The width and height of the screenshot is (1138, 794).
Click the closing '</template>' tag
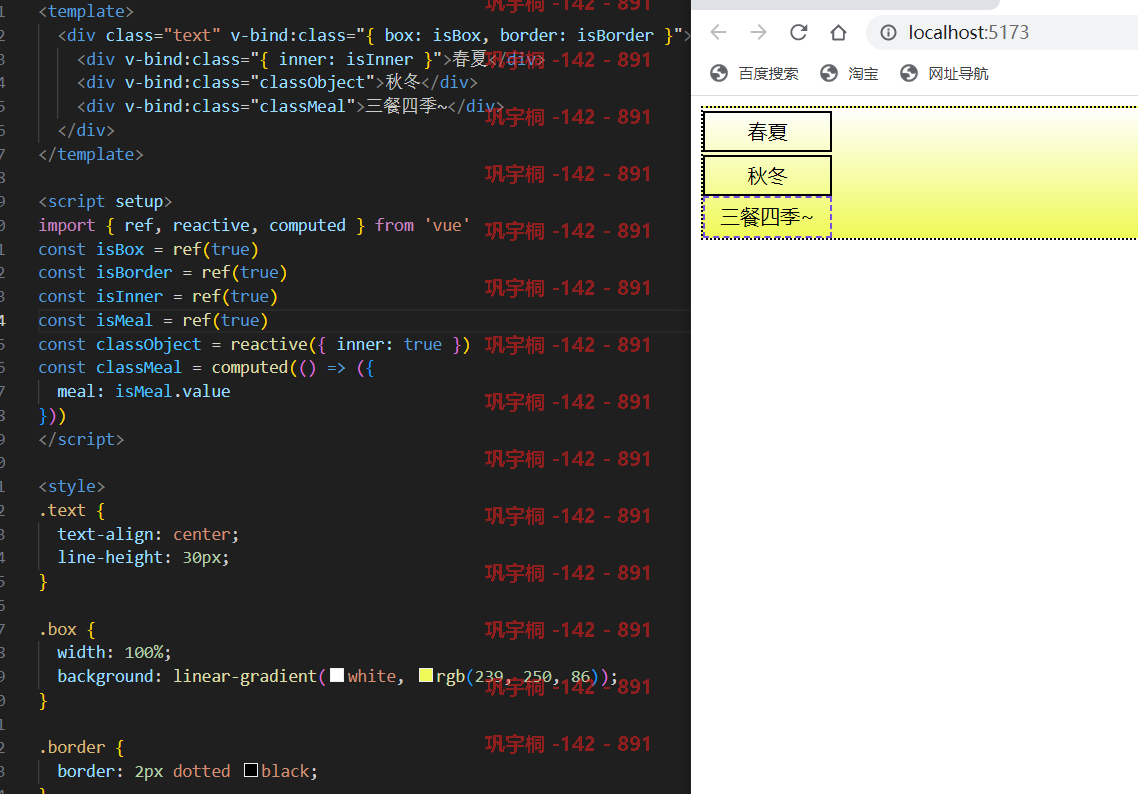91,154
